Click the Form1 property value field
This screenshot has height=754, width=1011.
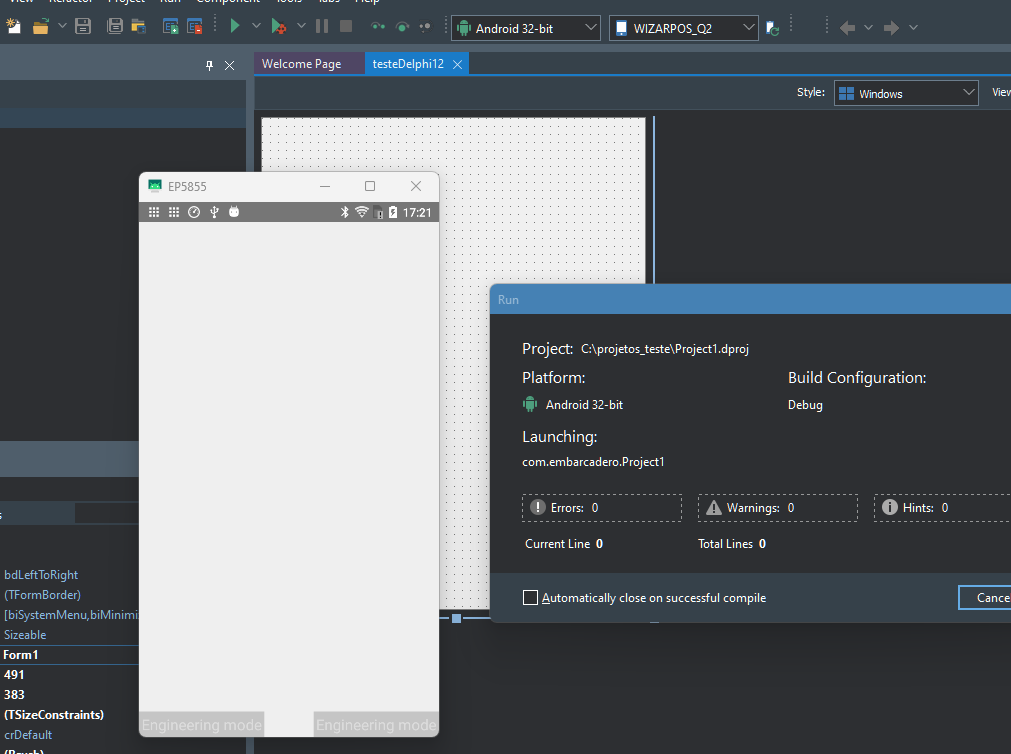(x=70, y=655)
